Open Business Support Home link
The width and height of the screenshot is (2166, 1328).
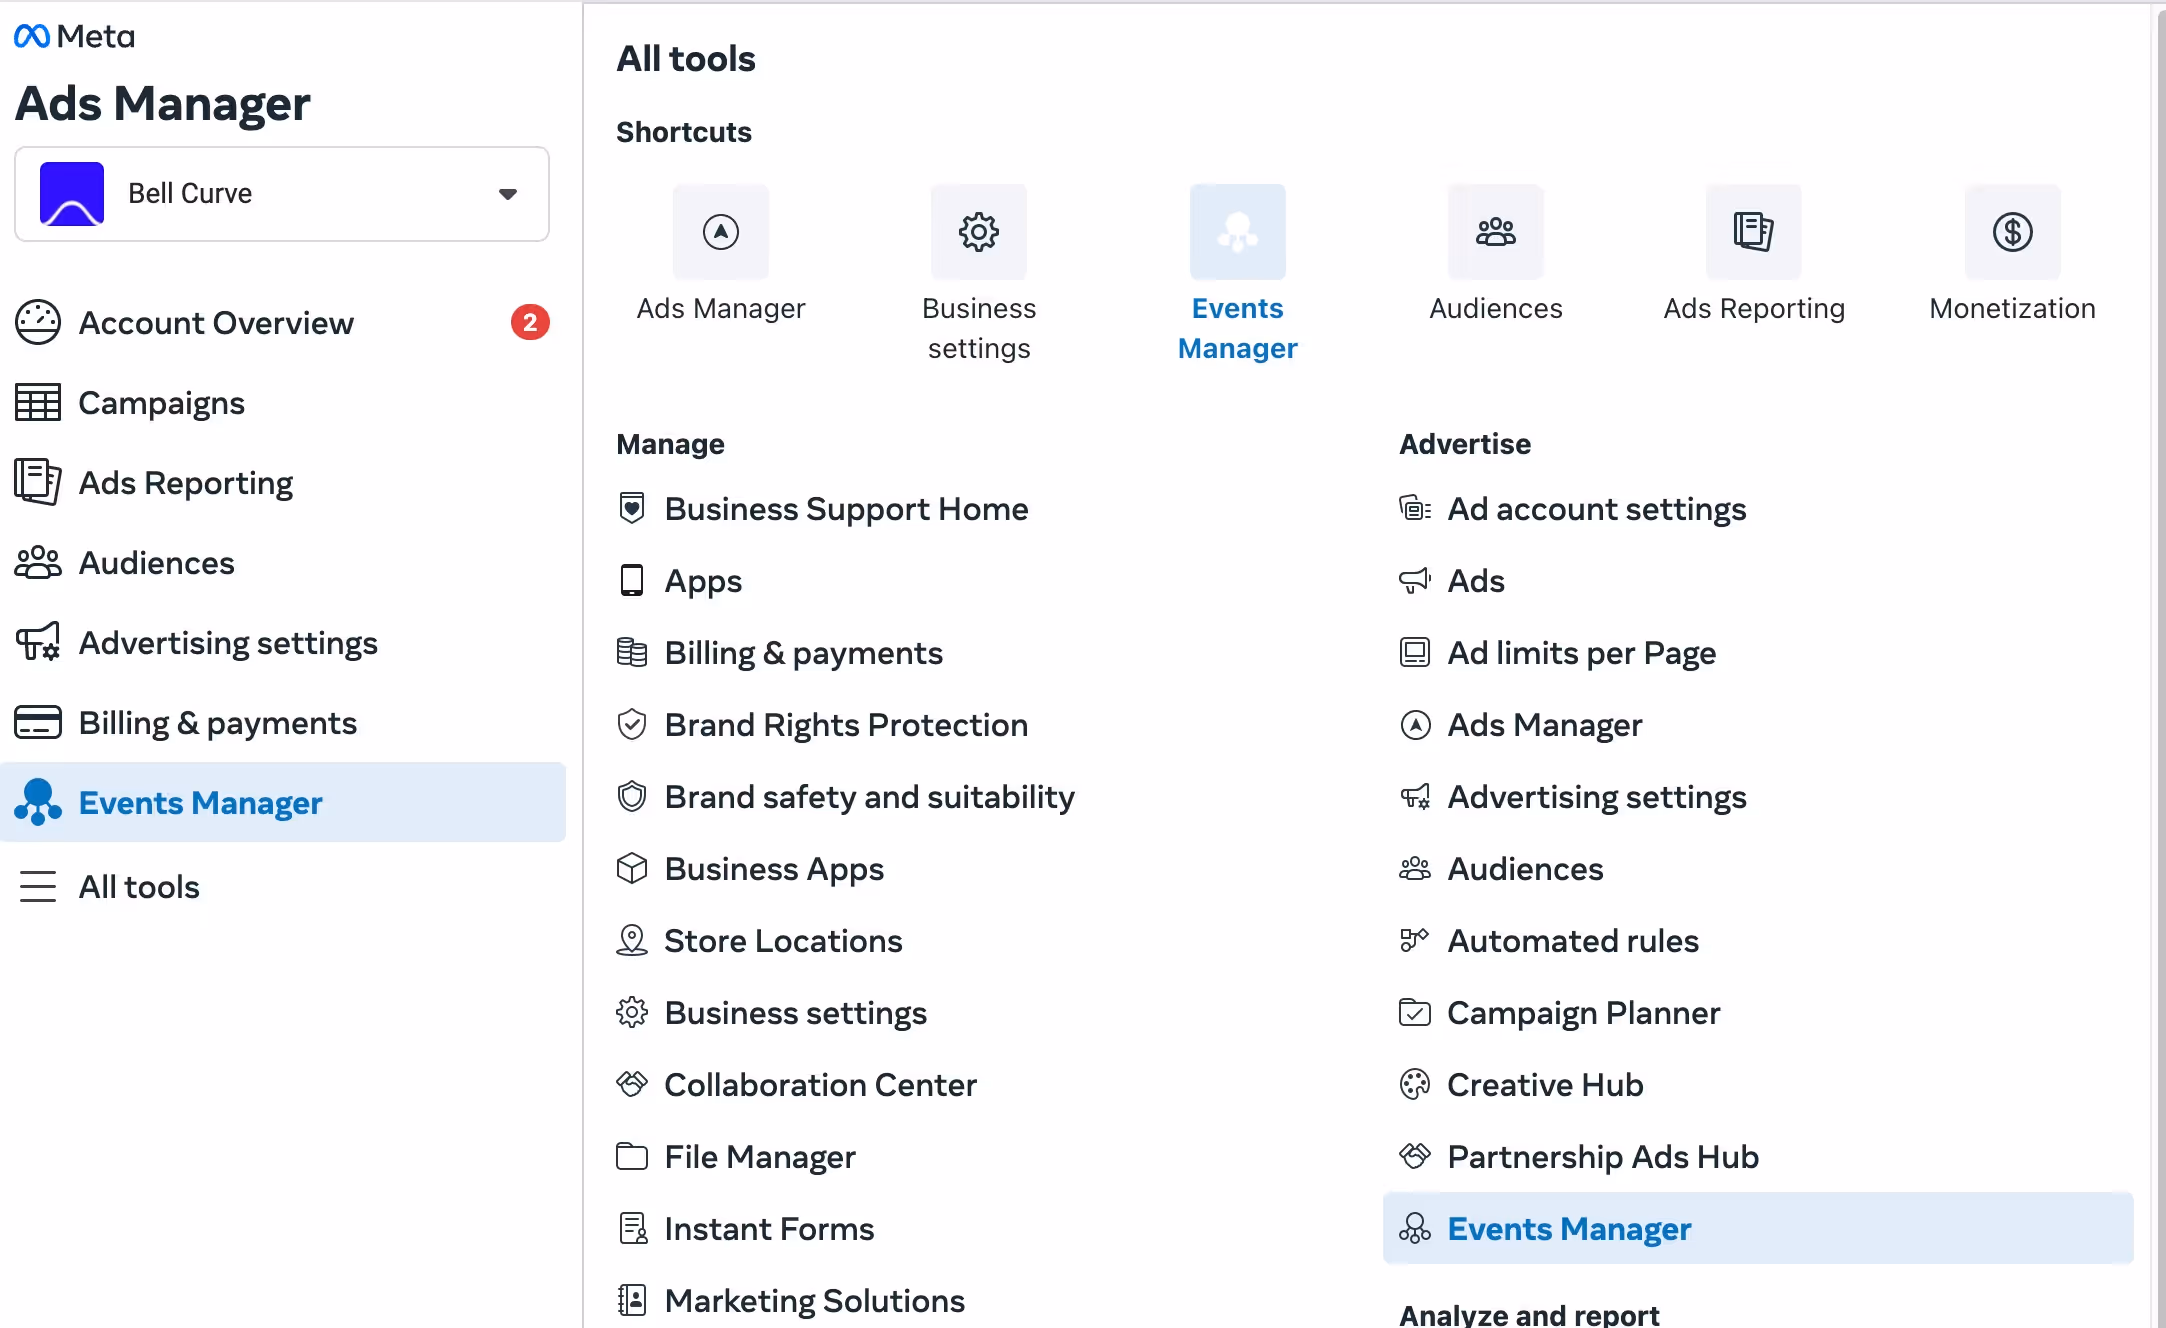click(846, 509)
